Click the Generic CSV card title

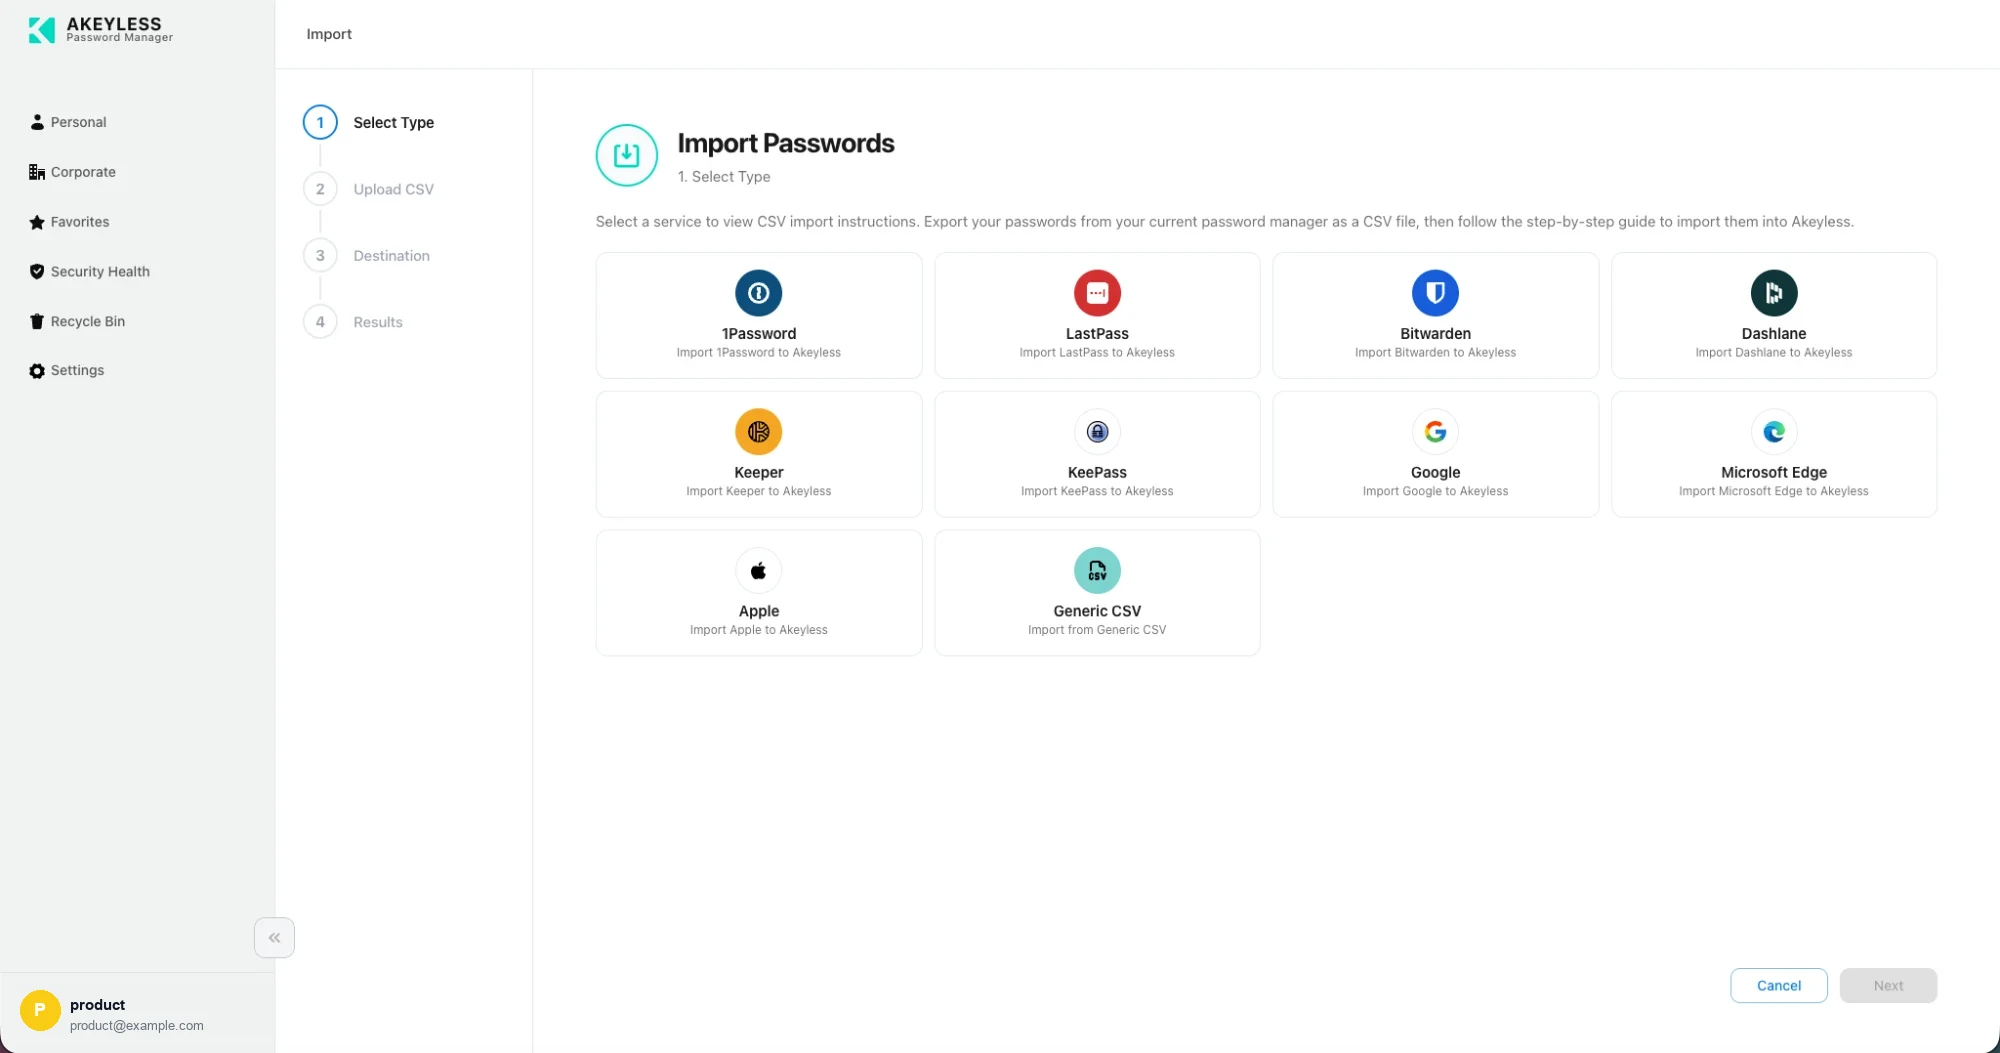[1097, 612]
